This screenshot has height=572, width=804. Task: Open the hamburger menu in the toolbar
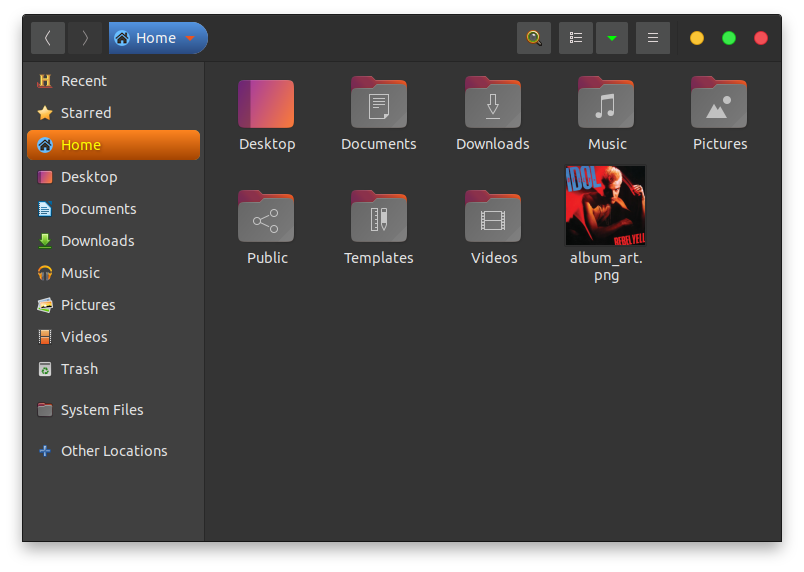tap(653, 38)
